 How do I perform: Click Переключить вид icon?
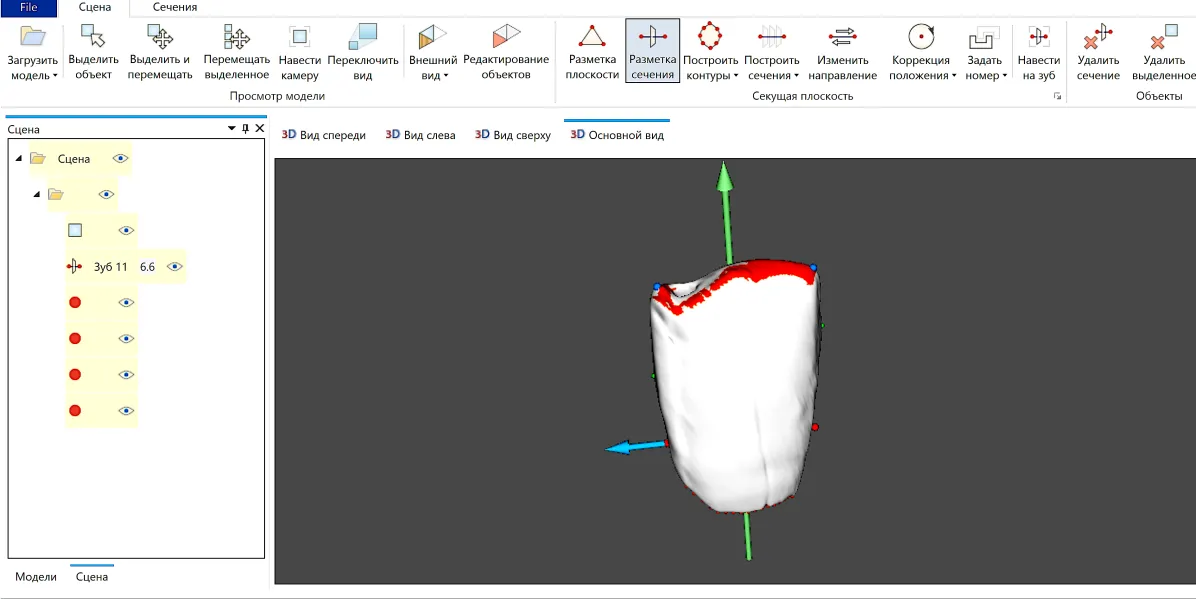[363, 37]
